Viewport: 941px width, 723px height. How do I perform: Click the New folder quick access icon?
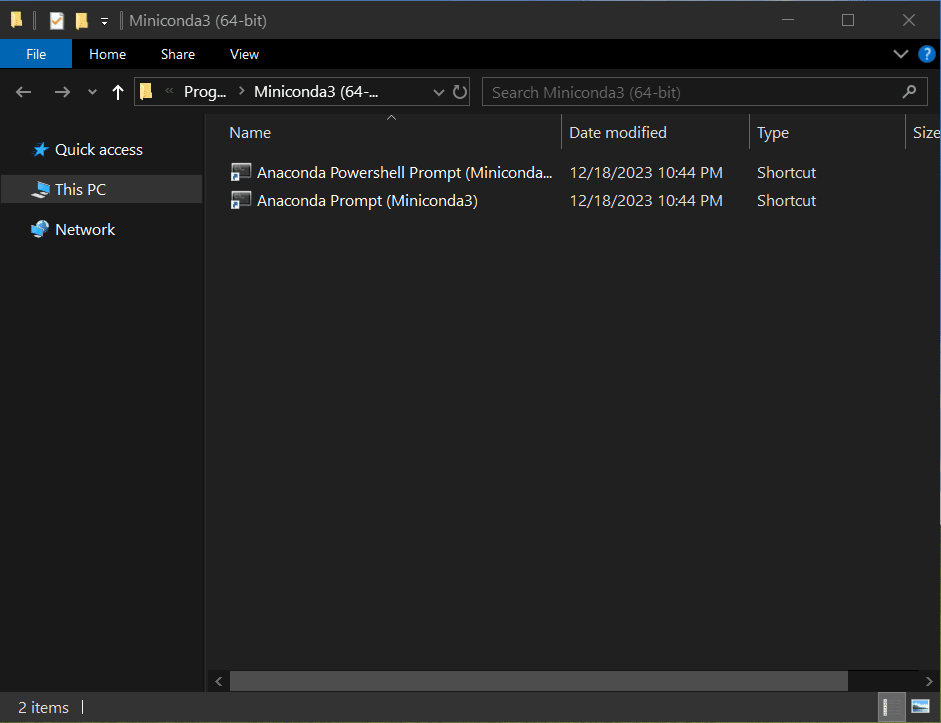click(x=82, y=21)
